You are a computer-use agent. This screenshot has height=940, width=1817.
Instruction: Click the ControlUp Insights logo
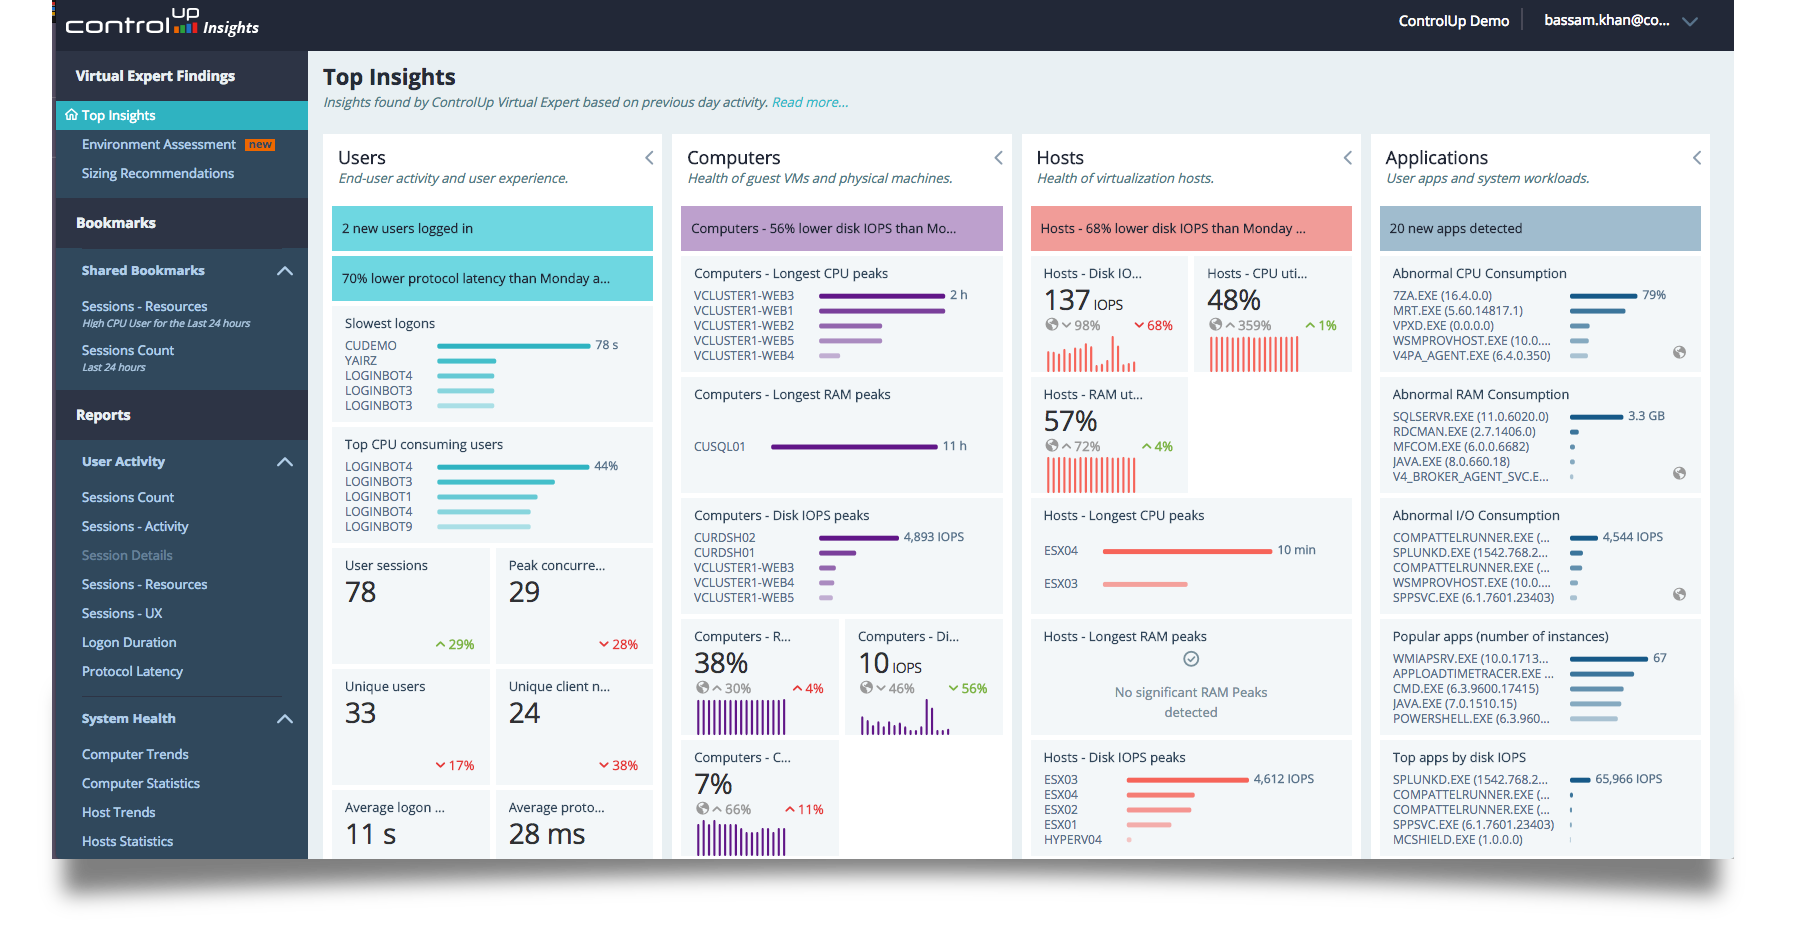coord(162,22)
